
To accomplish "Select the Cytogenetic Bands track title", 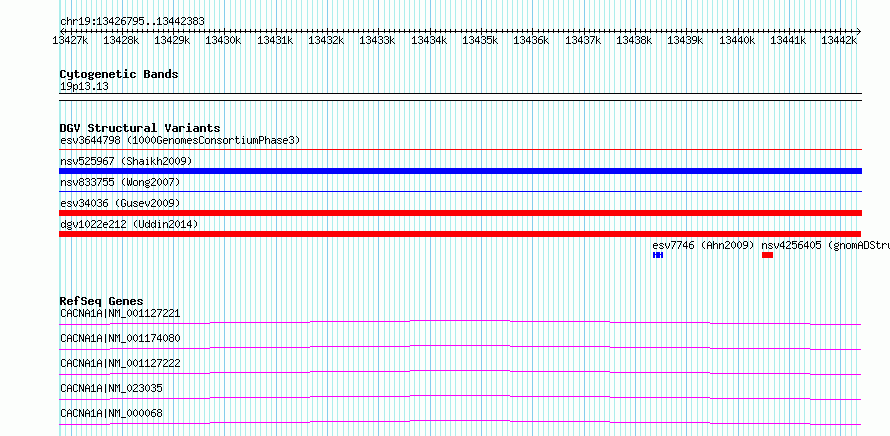I will tap(119, 74).
